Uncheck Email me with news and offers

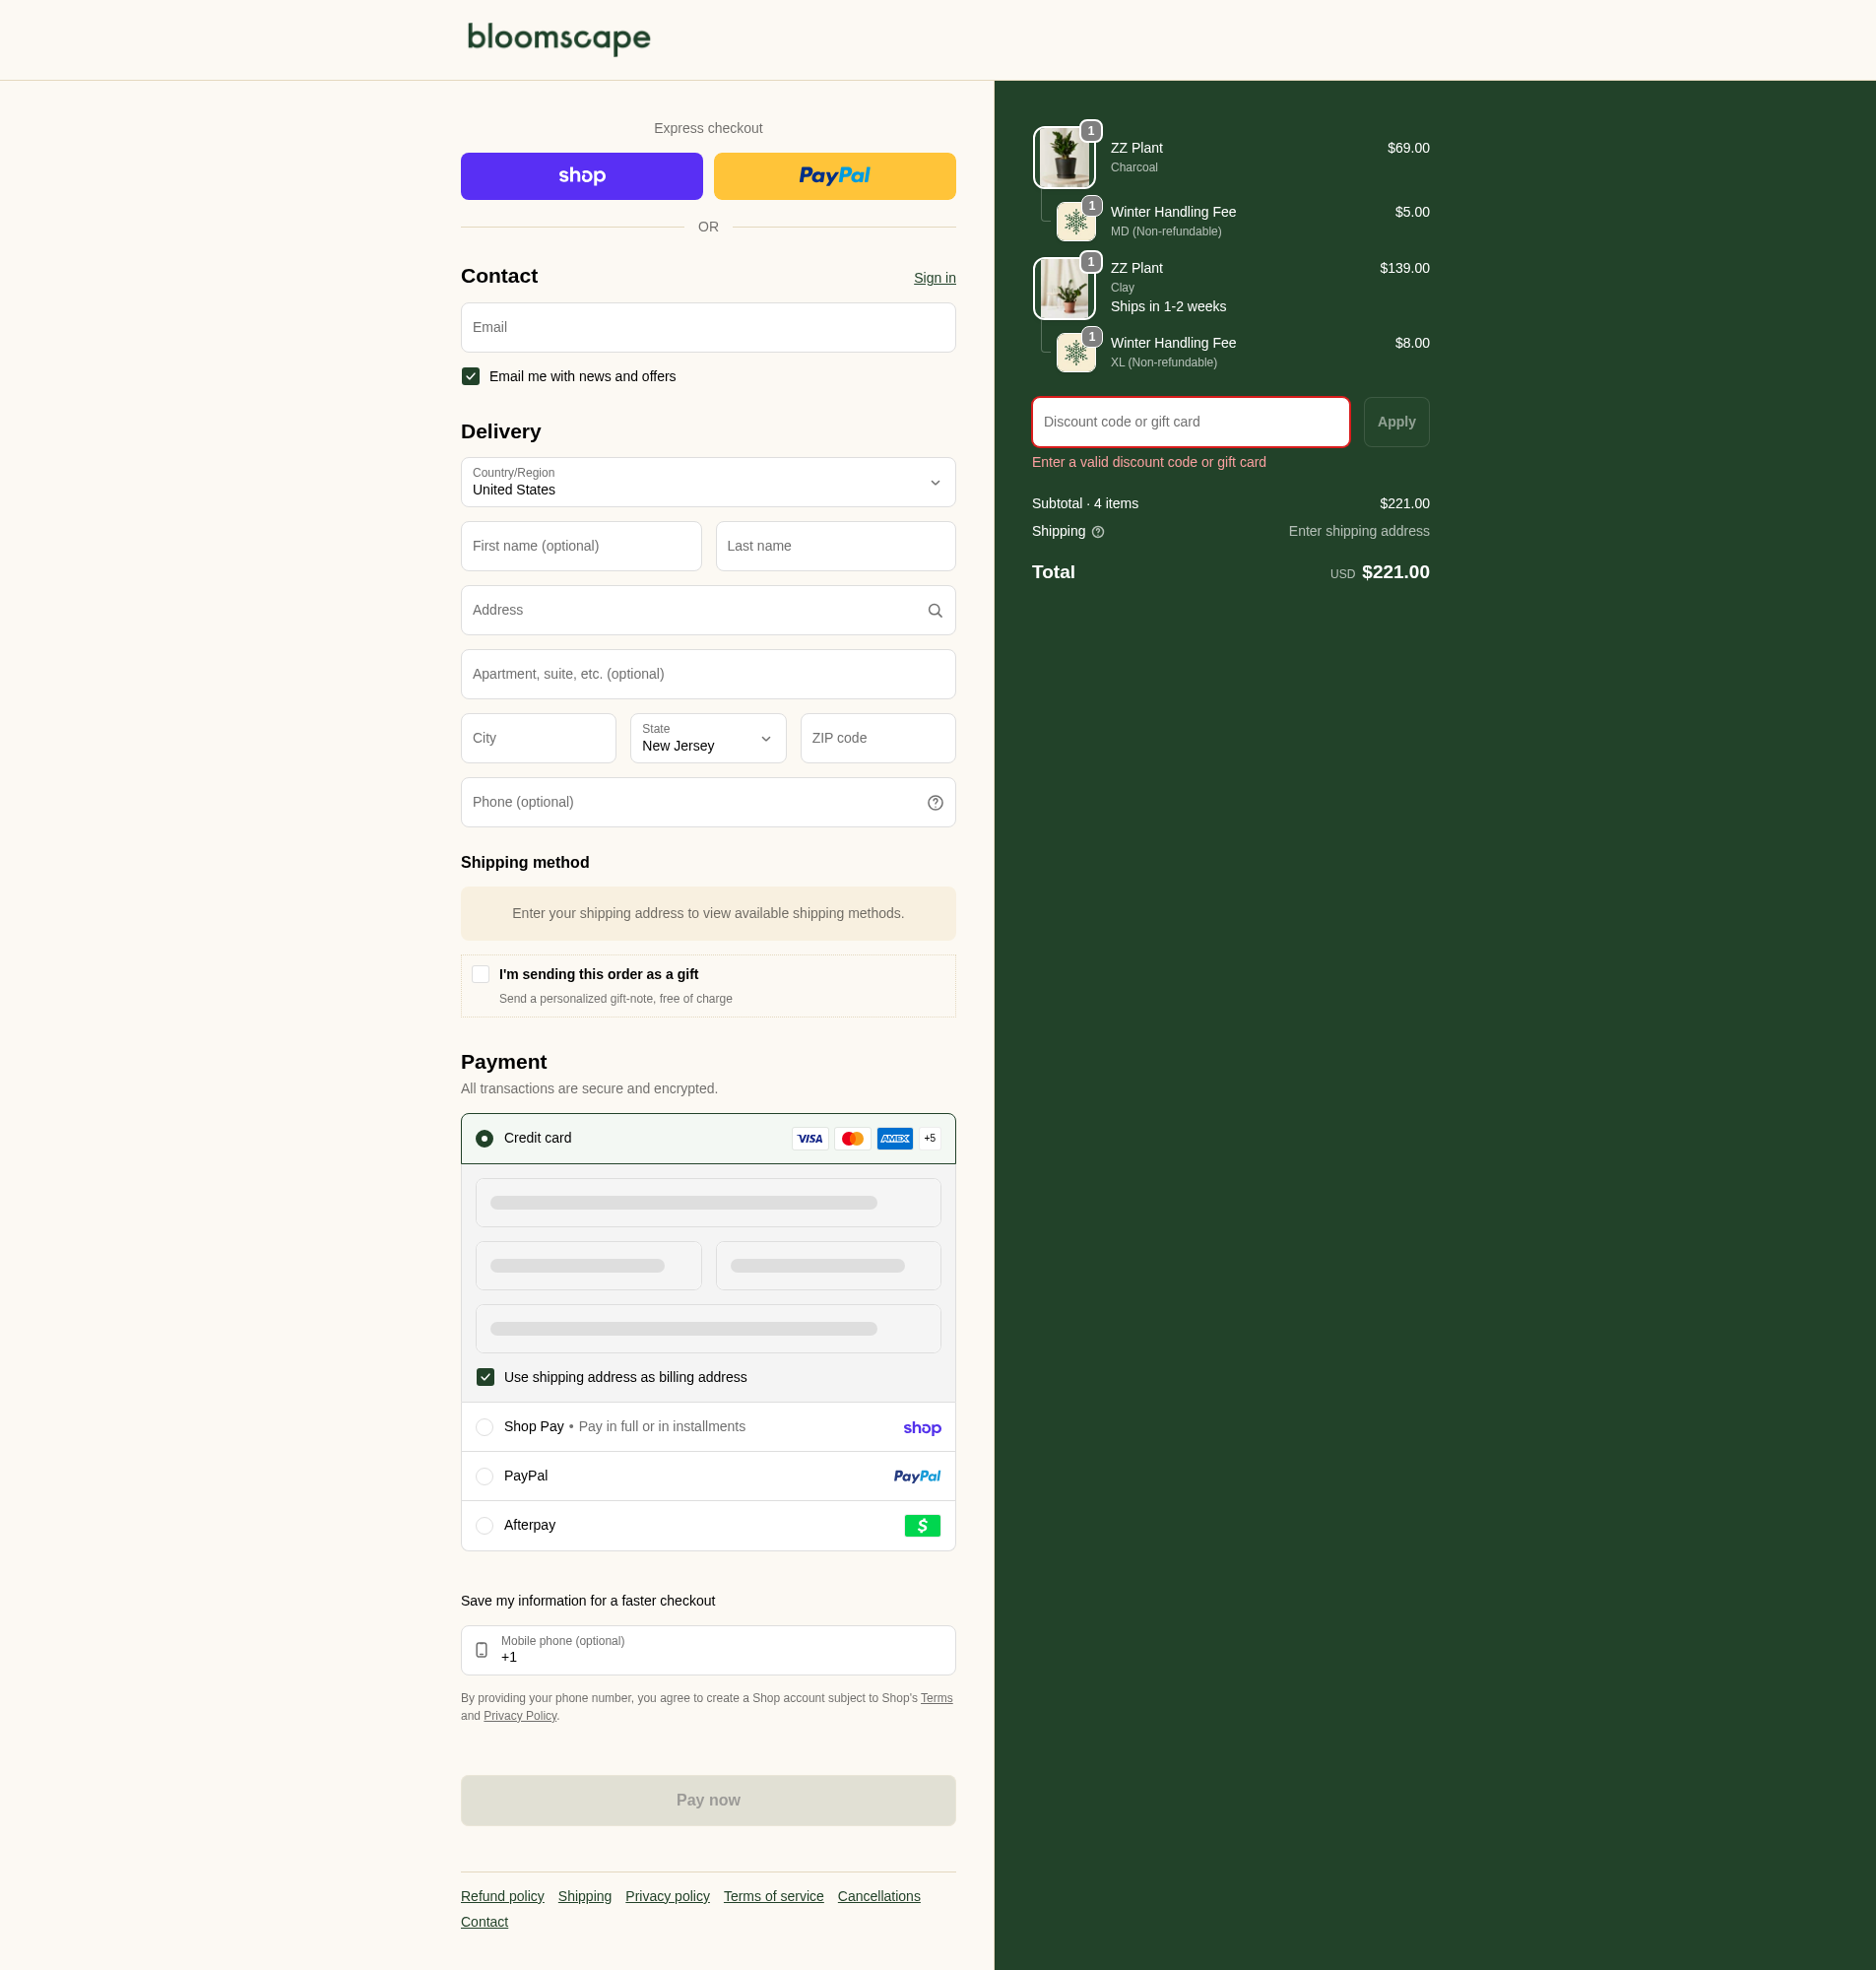471,377
